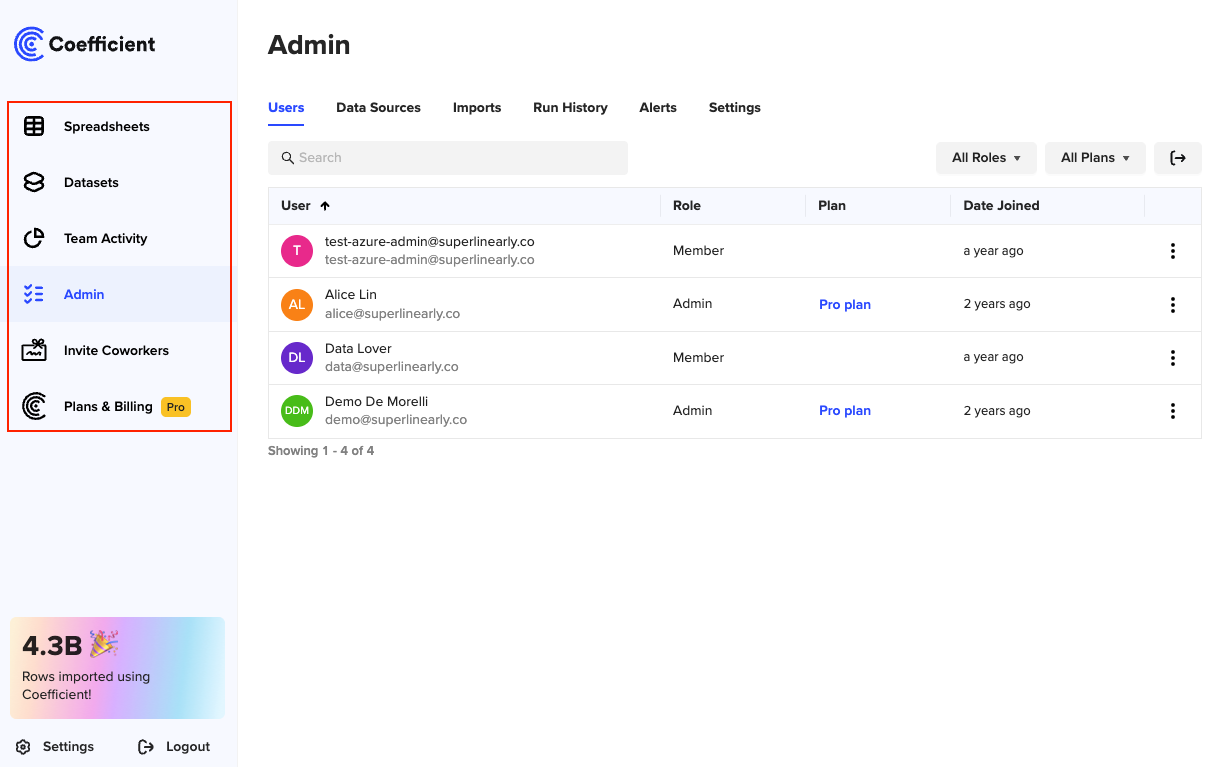Expand the All Plans dropdown
This screenshot has width=1209, height=767.
coord(1094,158)
